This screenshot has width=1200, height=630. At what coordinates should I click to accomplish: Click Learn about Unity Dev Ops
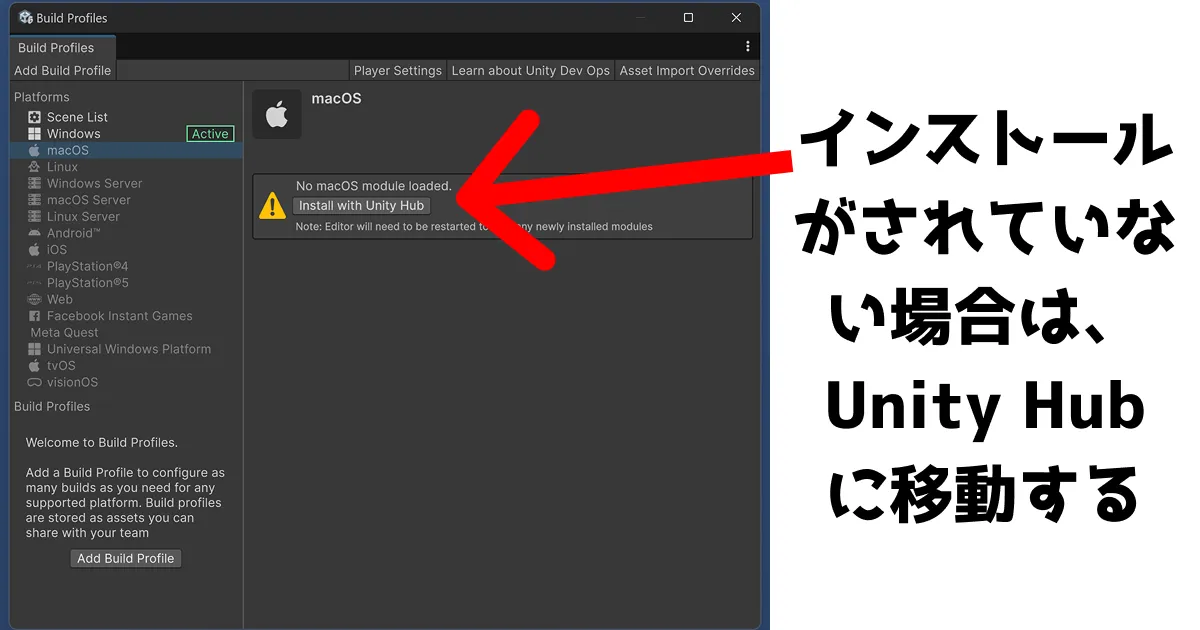click(530, 71)
